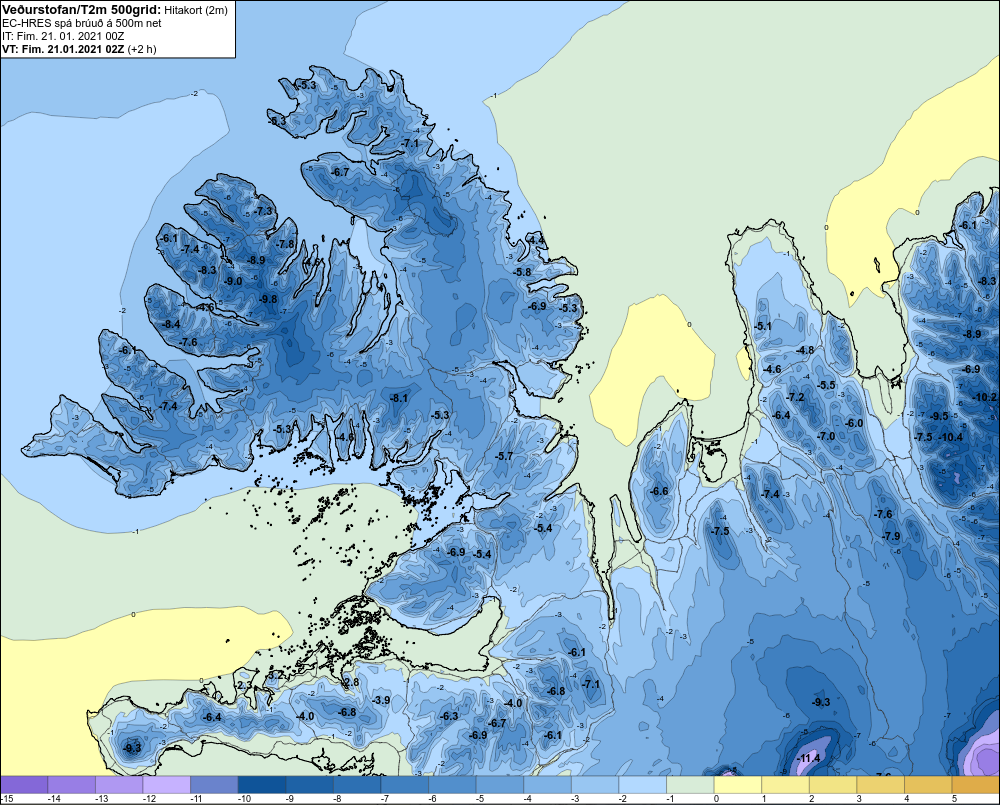
Task: Pick the yellow legend swatch labeled 2
Action: coord(833,785)
